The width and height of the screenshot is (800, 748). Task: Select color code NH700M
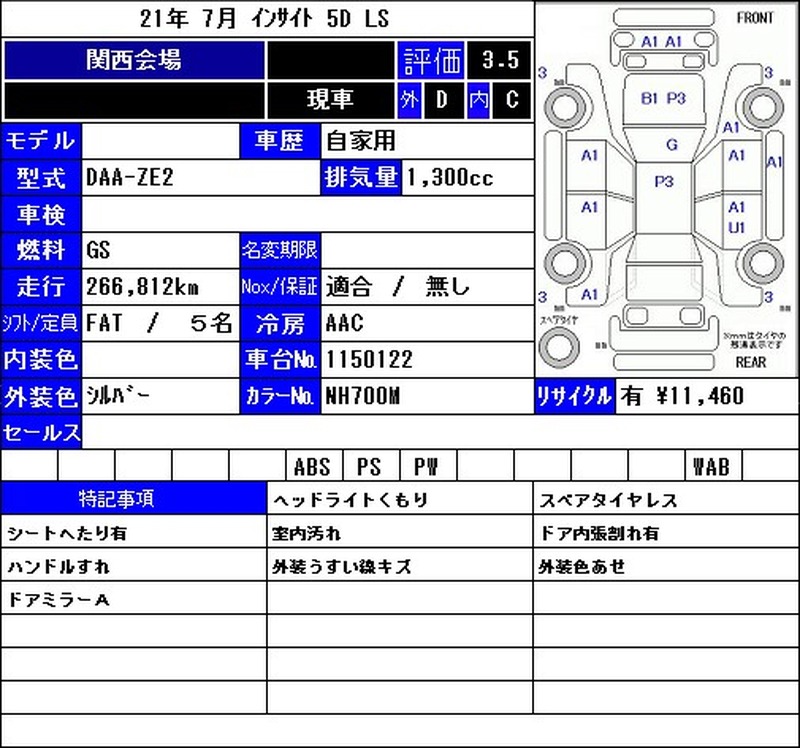click(x=363, y=396)
